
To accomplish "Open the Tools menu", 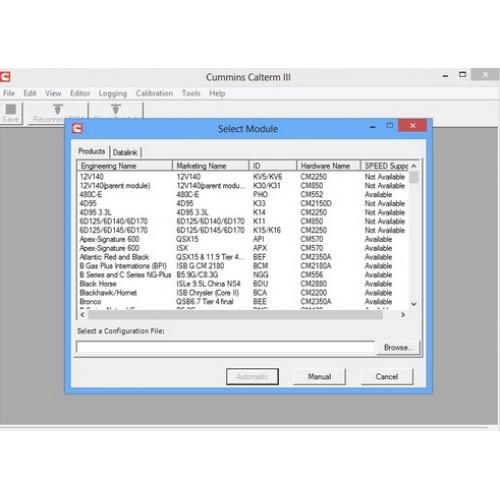I will pyautogui.click(x=191, y=93).
